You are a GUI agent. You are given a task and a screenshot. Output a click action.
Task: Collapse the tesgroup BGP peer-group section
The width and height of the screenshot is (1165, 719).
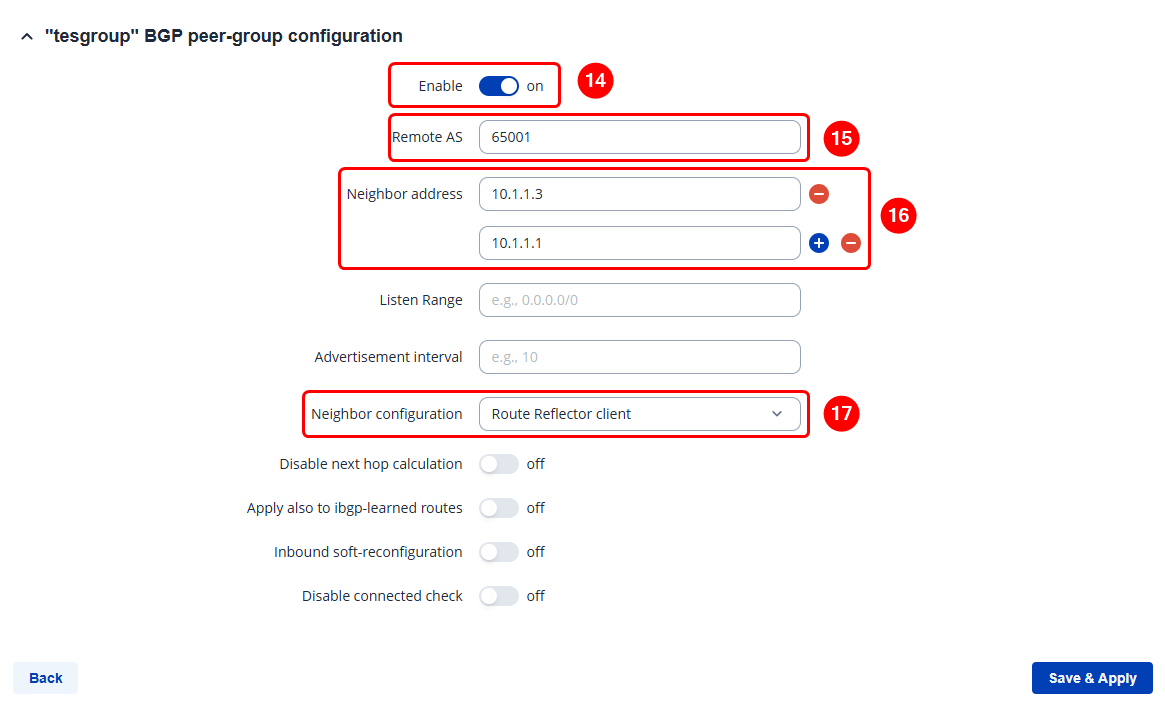(x=26, y=37)
